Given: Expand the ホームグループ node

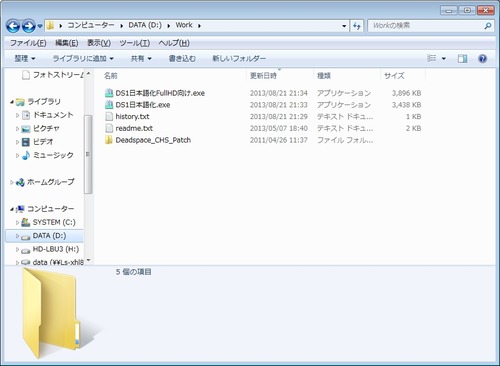Looking at the screenshot, I should click(12, 182).
